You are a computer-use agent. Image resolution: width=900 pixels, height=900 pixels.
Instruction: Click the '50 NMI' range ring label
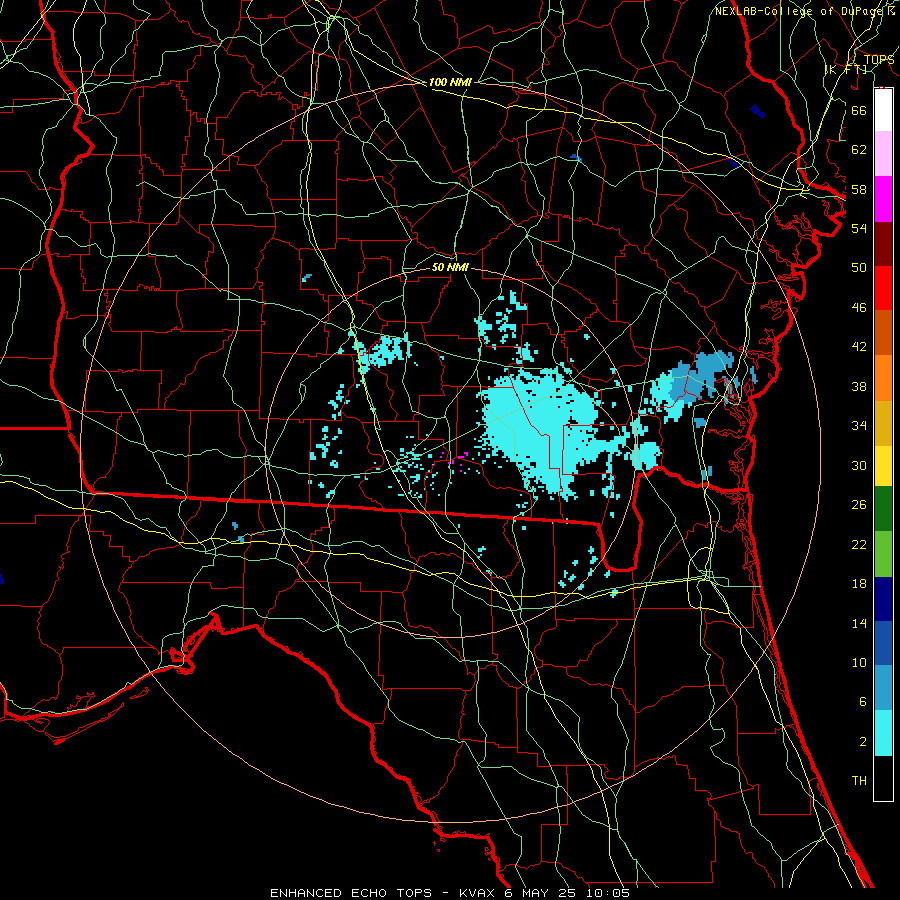pos(450,267)
